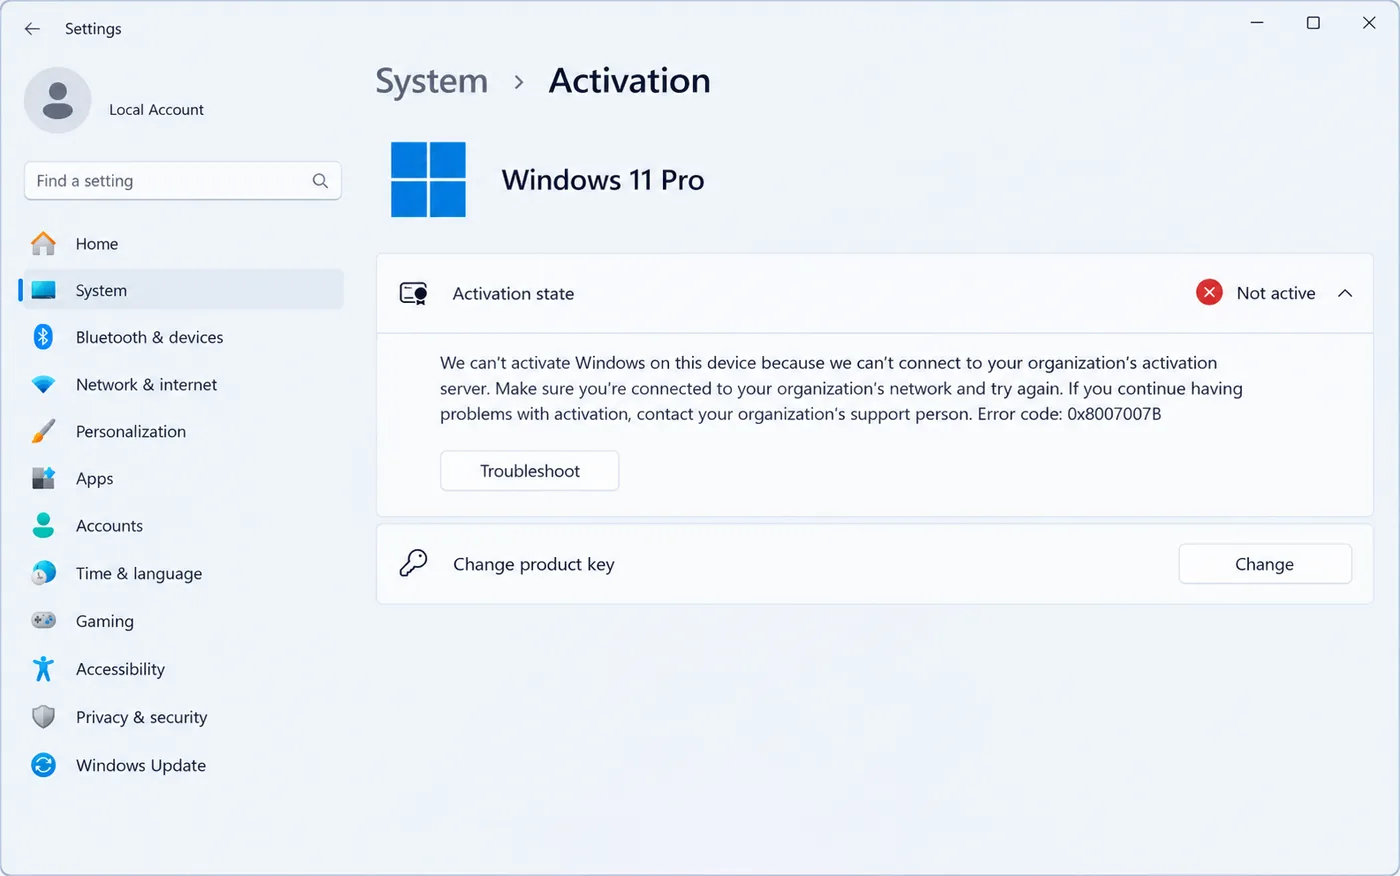The height and width of the screenshot is (876, 1400).
Task: Open the System page label in the sidebar
Action: pyautogui.click(x=101, y=290)
